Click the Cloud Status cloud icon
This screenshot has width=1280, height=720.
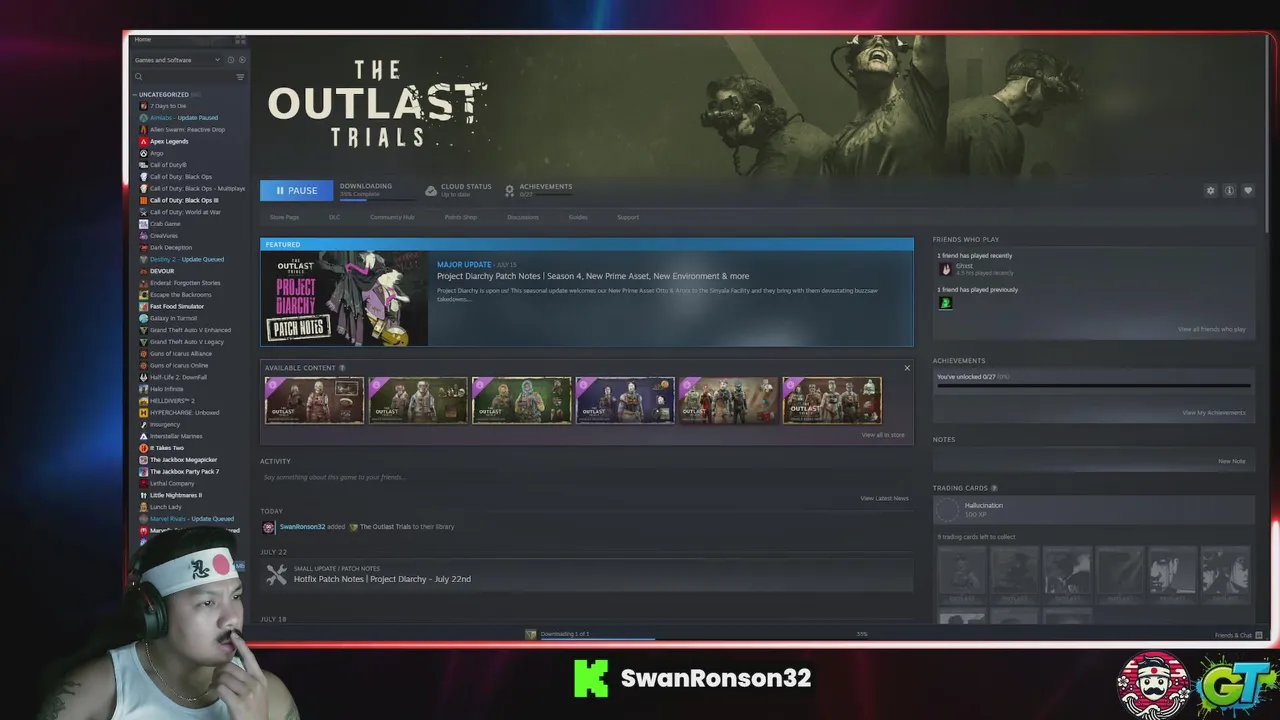(431, 190)
